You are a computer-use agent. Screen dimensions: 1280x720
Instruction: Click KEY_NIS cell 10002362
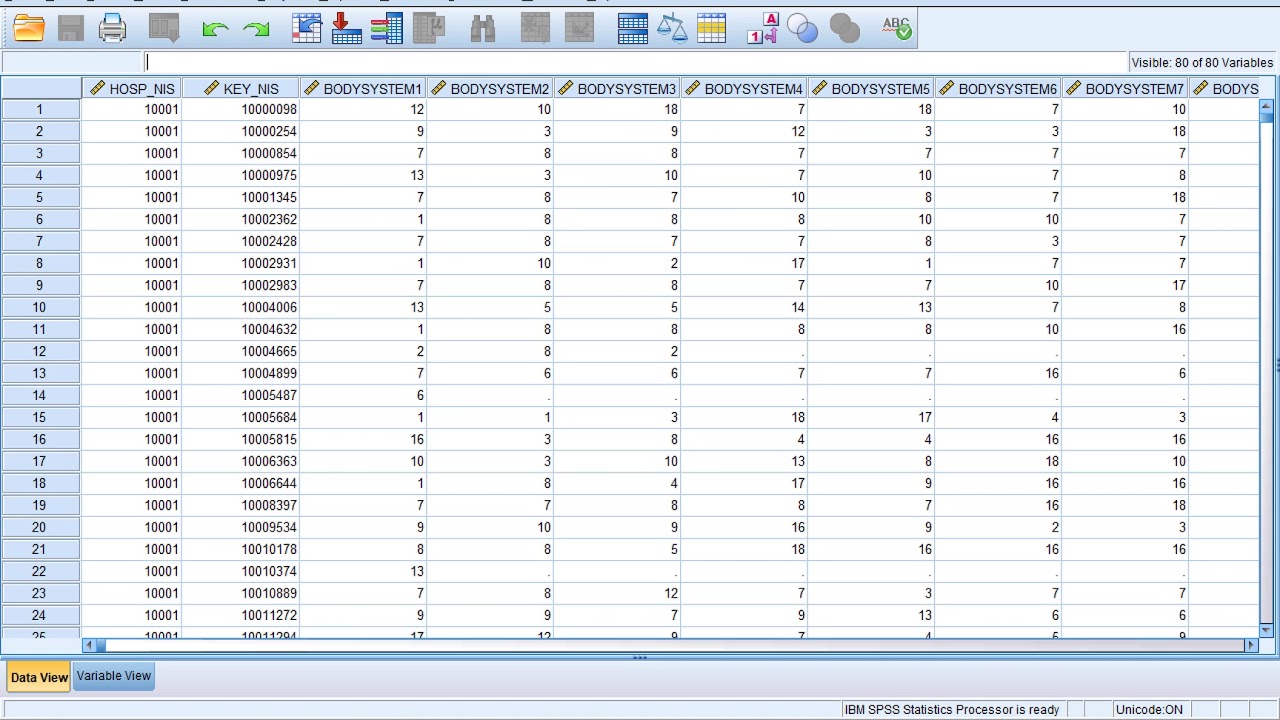tap(241, 219)
